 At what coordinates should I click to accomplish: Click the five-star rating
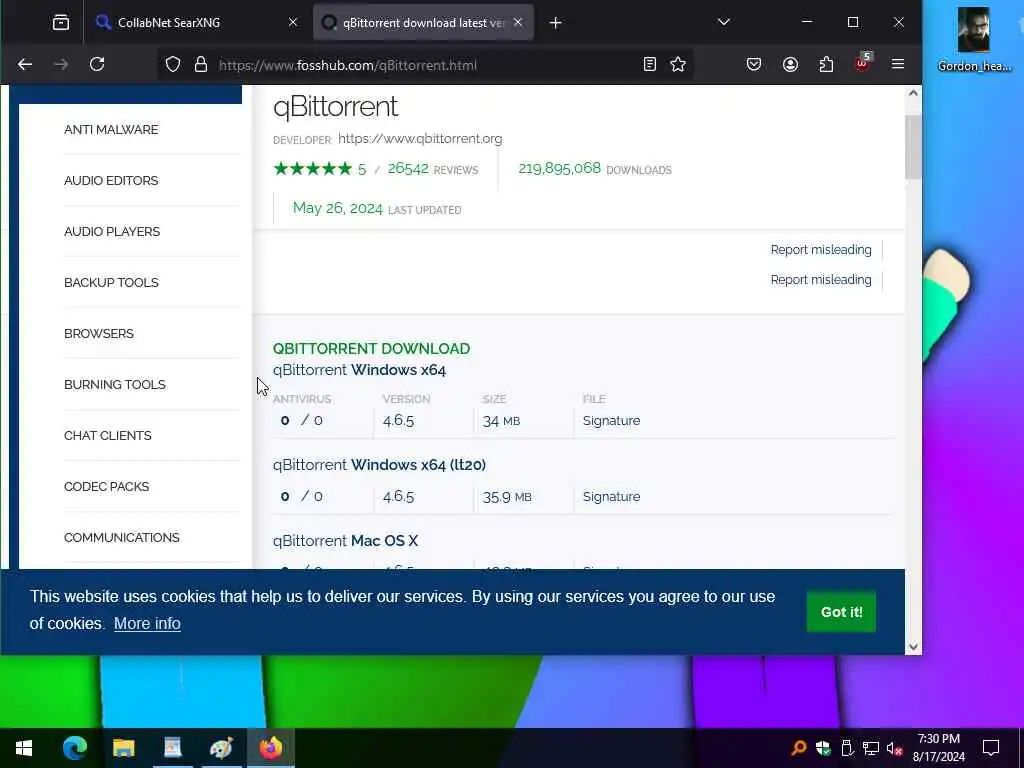312,169
